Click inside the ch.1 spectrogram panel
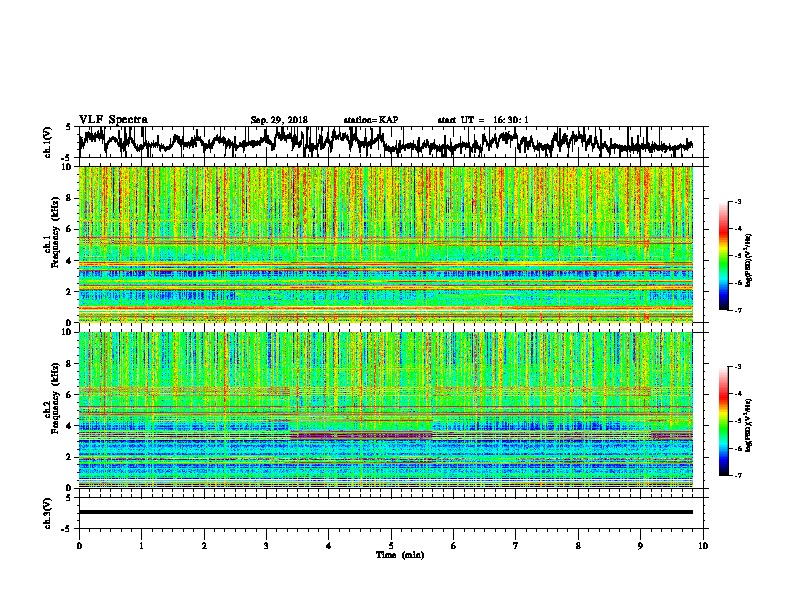792x612 pixels. pos(385,244)
